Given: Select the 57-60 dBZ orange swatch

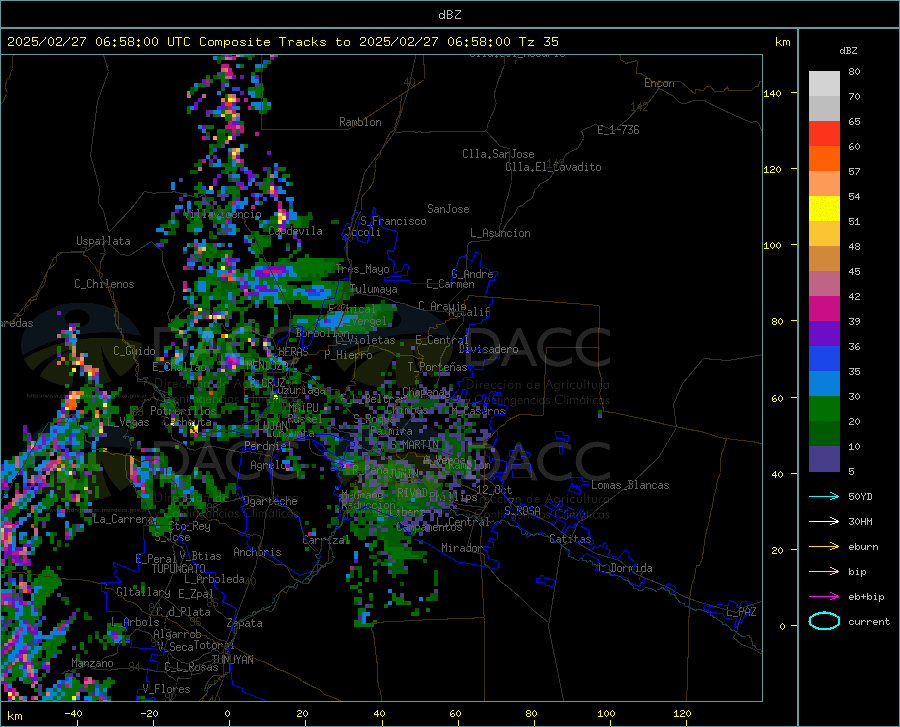Looking at the screenshot, I should click(824, 159).
